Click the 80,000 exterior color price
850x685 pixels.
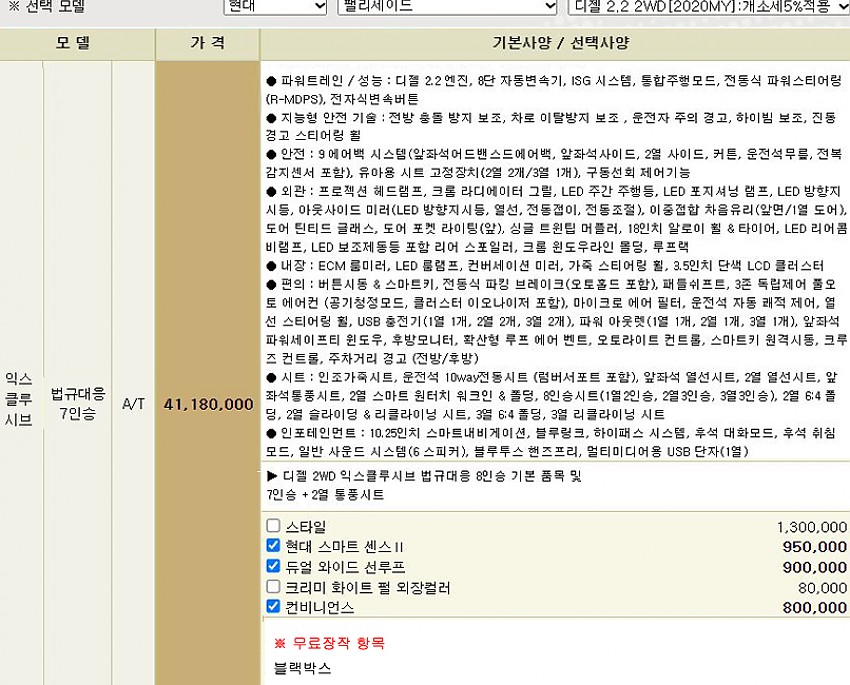click(x=822, y=588)
